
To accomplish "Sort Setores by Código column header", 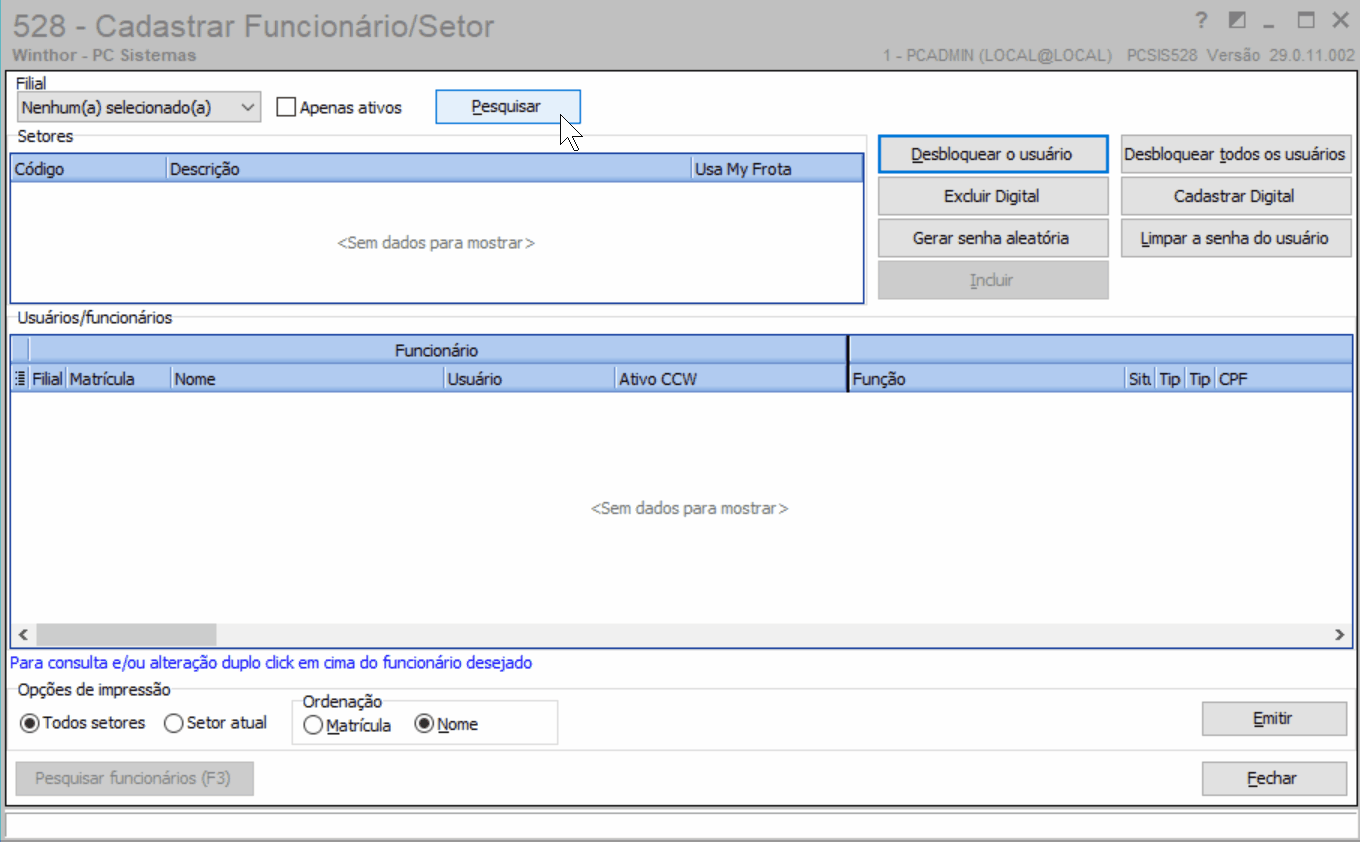I will (88, 169).
